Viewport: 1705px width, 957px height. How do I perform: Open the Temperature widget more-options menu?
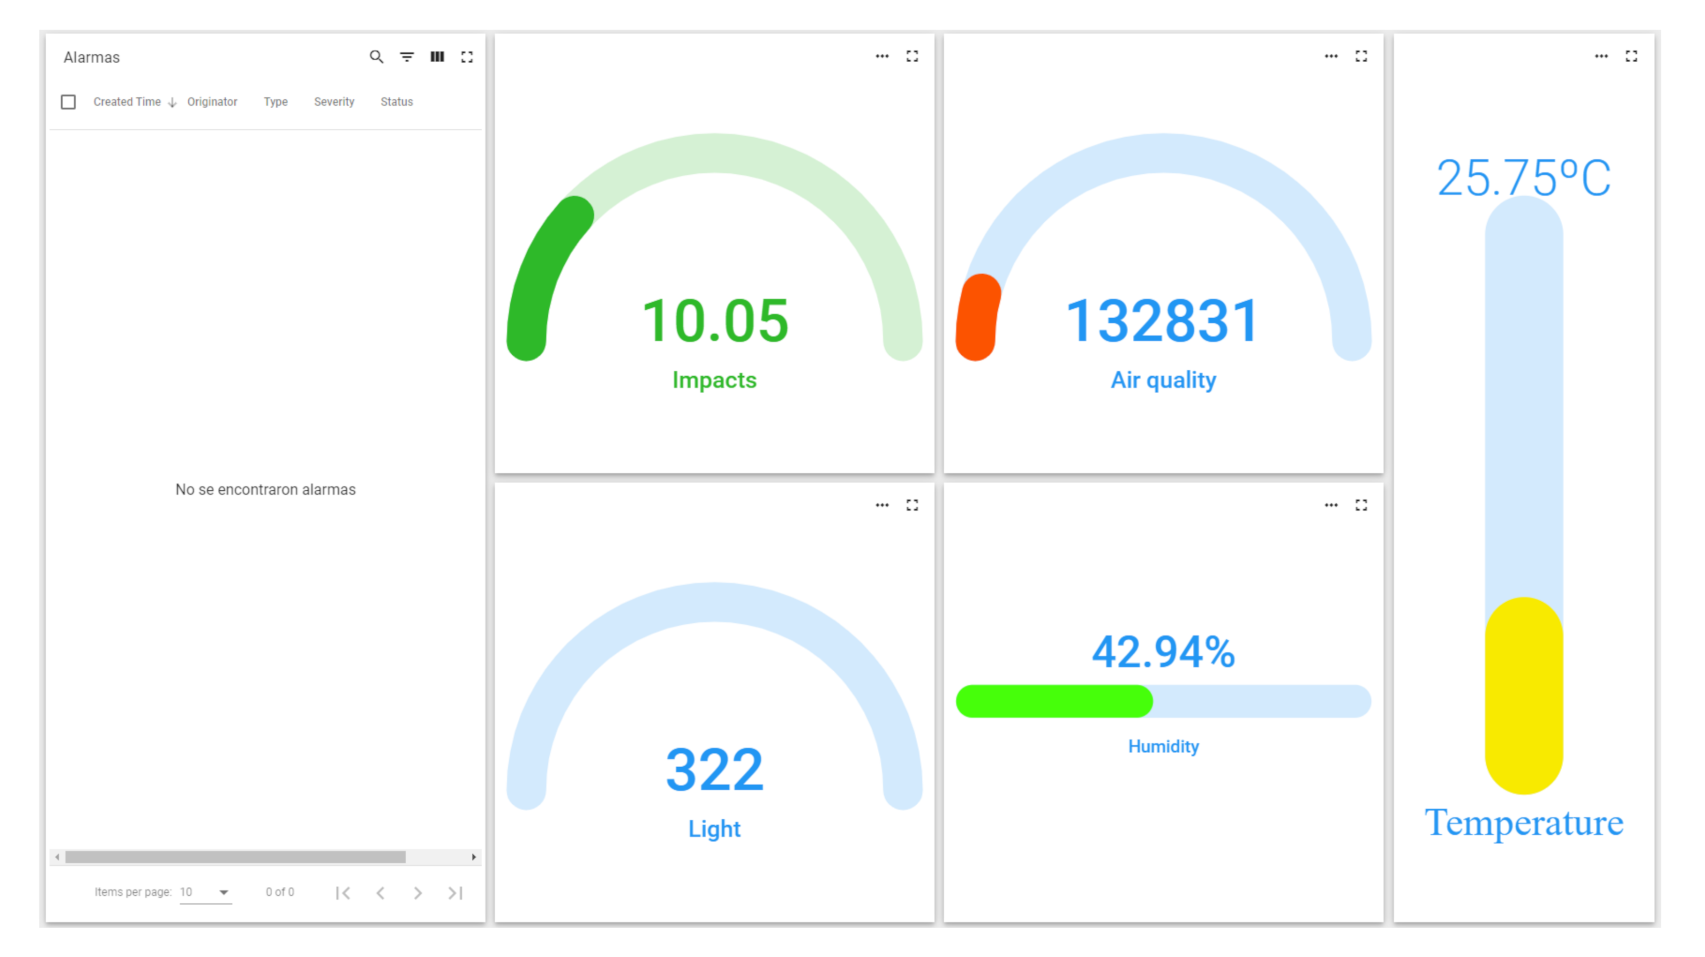click(x=1601, y=56)
